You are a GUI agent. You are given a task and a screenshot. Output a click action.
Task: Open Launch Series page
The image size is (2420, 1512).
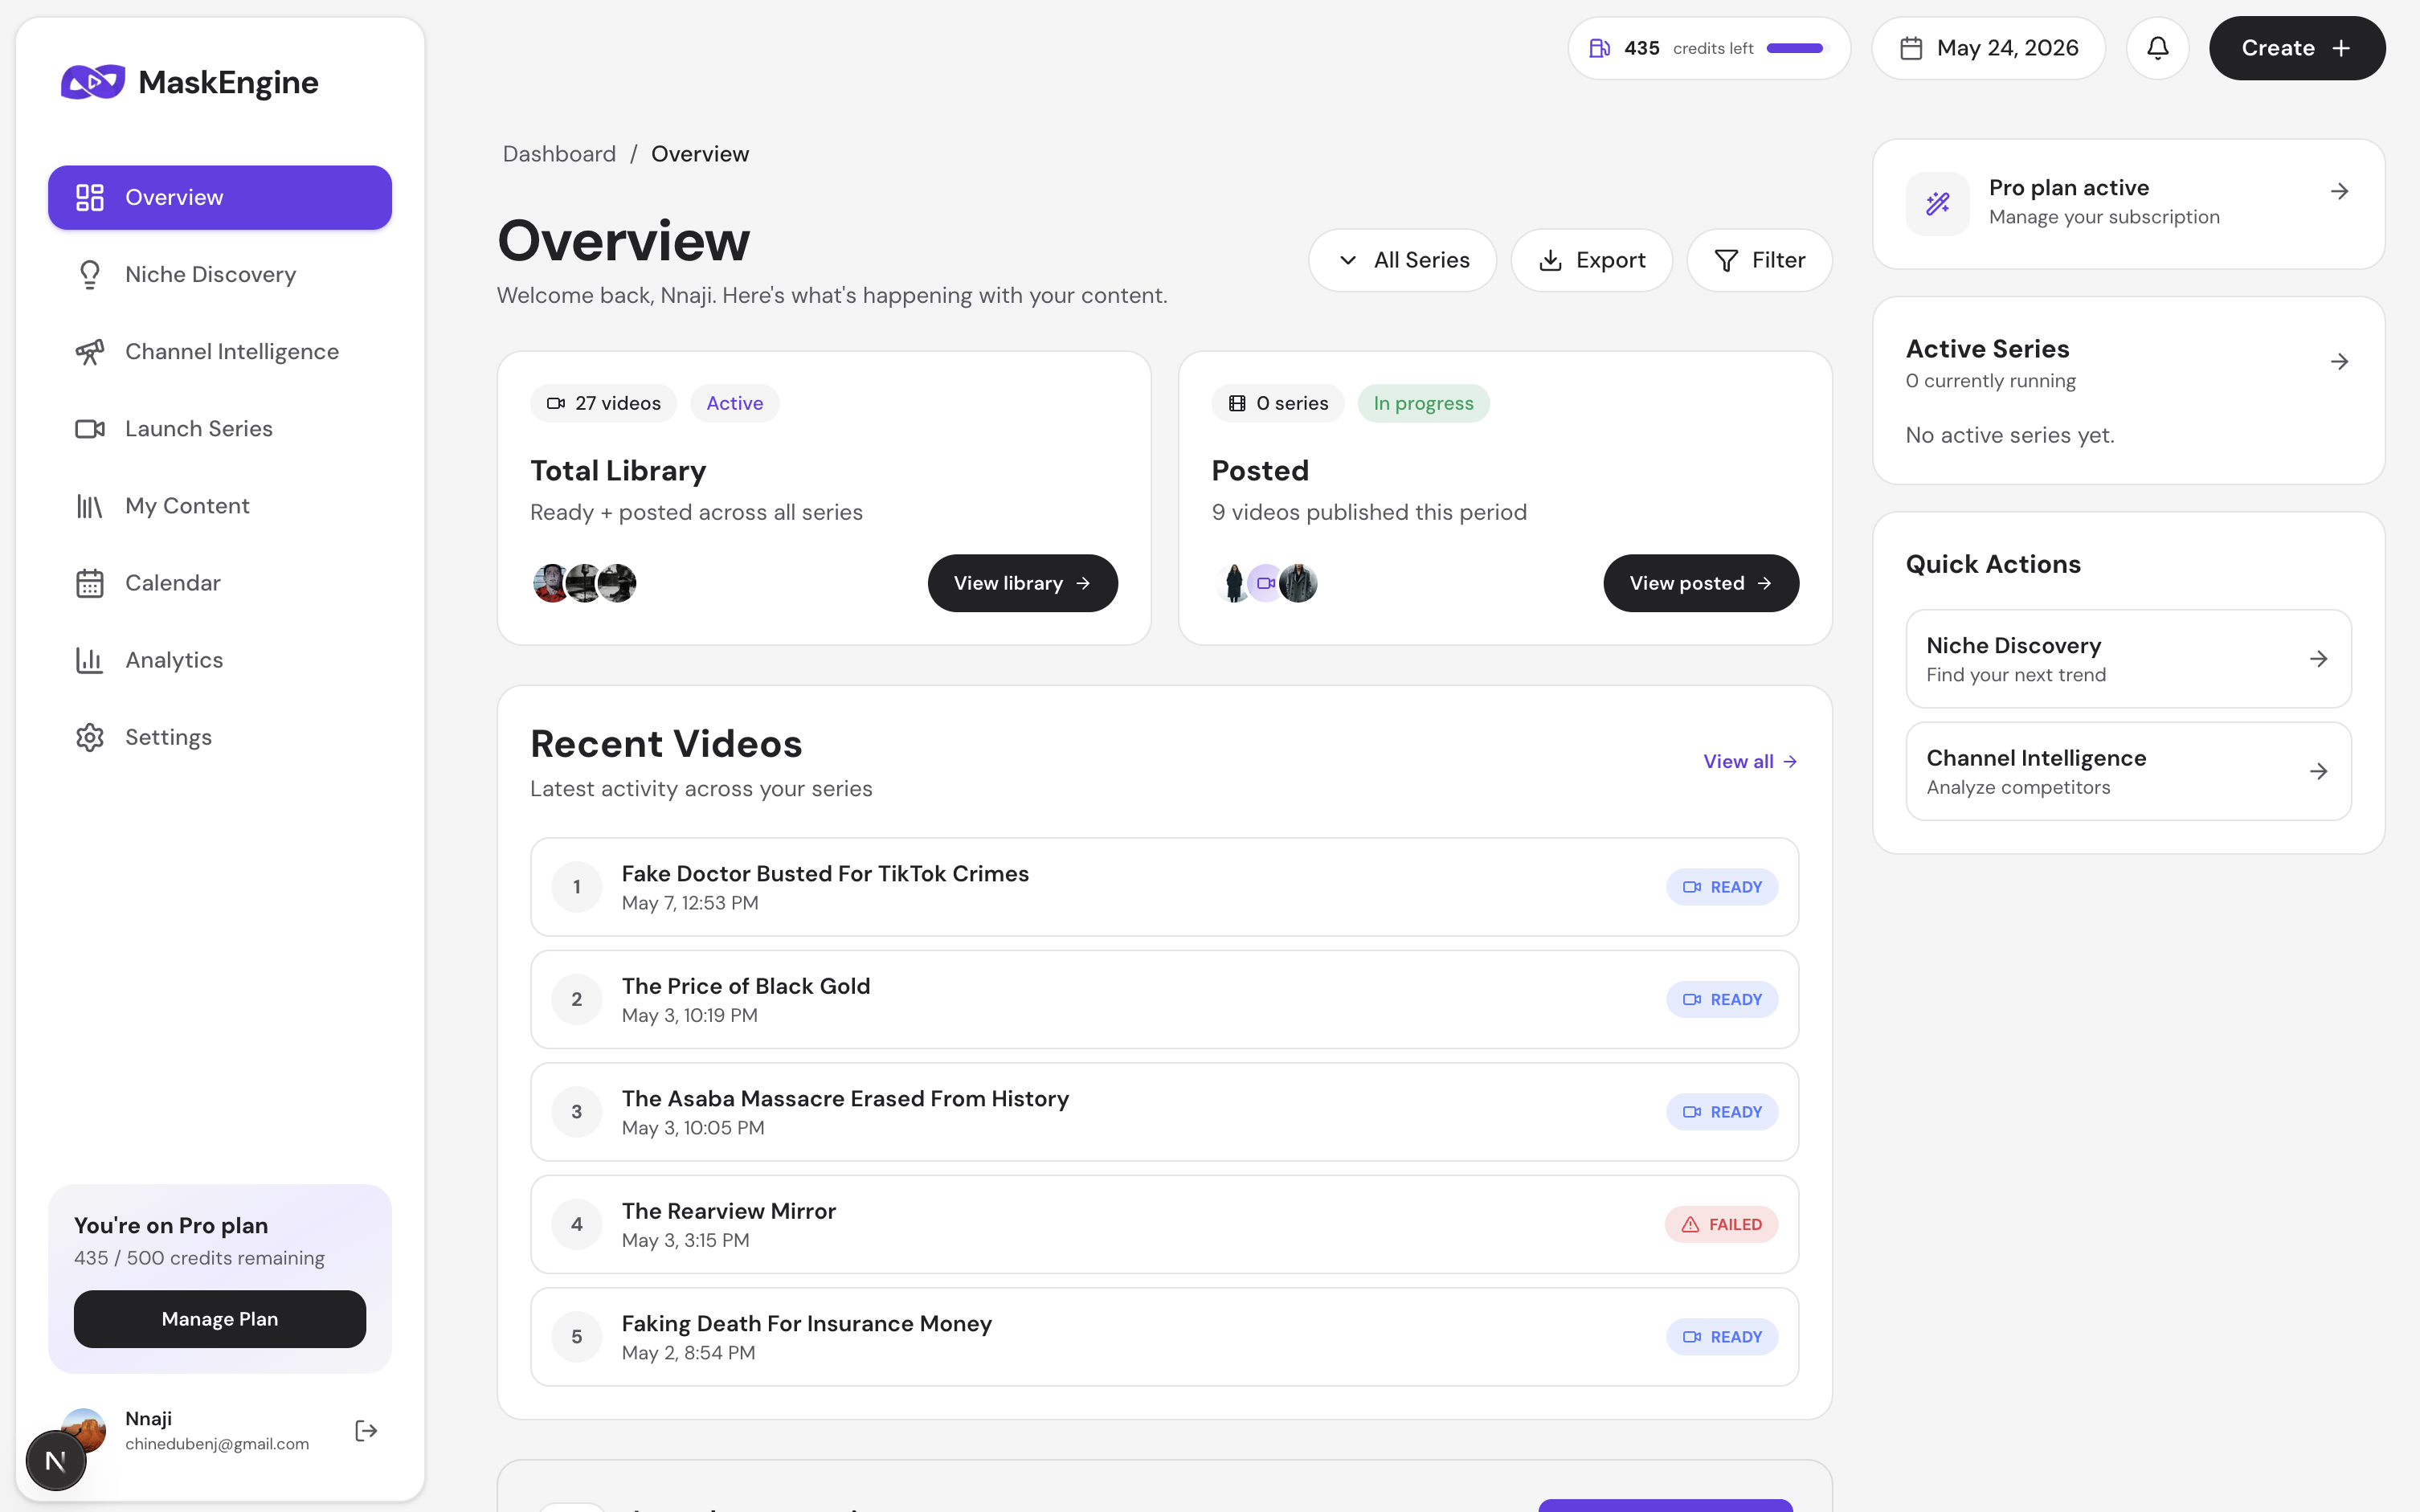(220, 429)
